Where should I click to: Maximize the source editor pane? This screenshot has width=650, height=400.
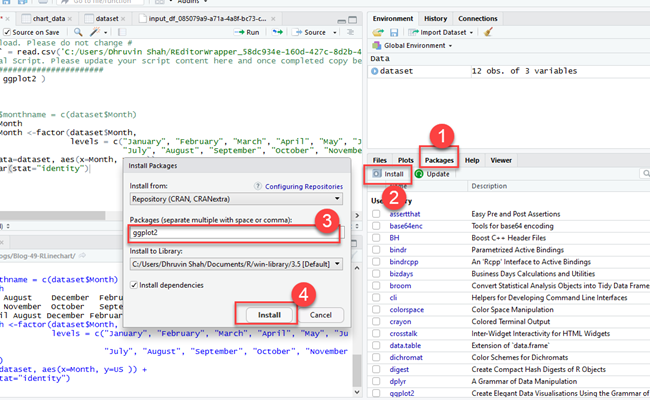(x=352, y=19)
